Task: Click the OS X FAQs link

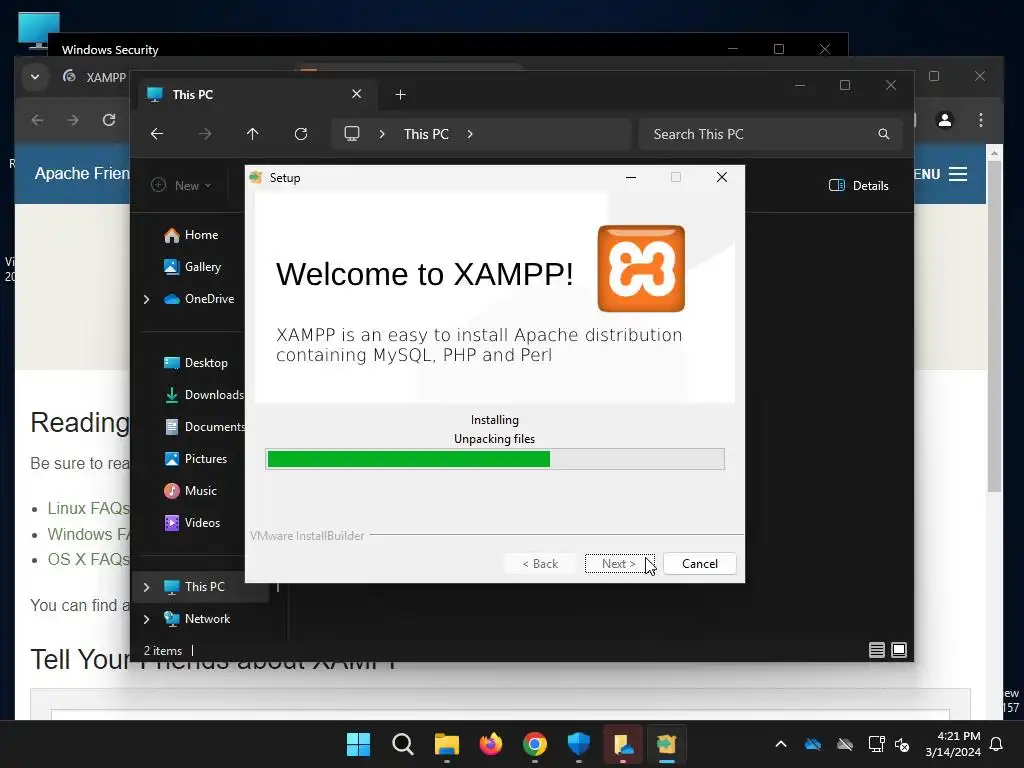Action: pos(89,560)
